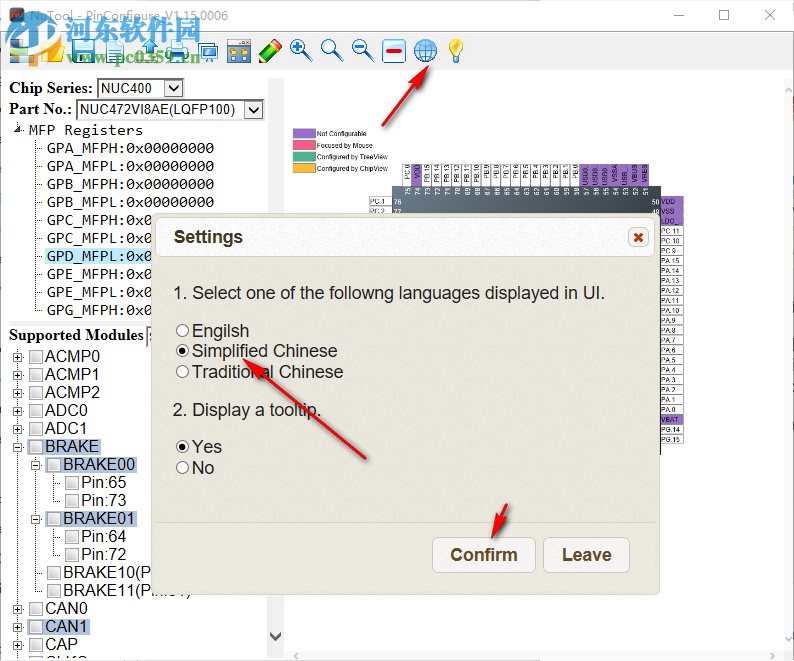The width and height of the screenshot is (794, 661).
Task: Check the Pin:72 checkbox
Action: tap(72, 555)
